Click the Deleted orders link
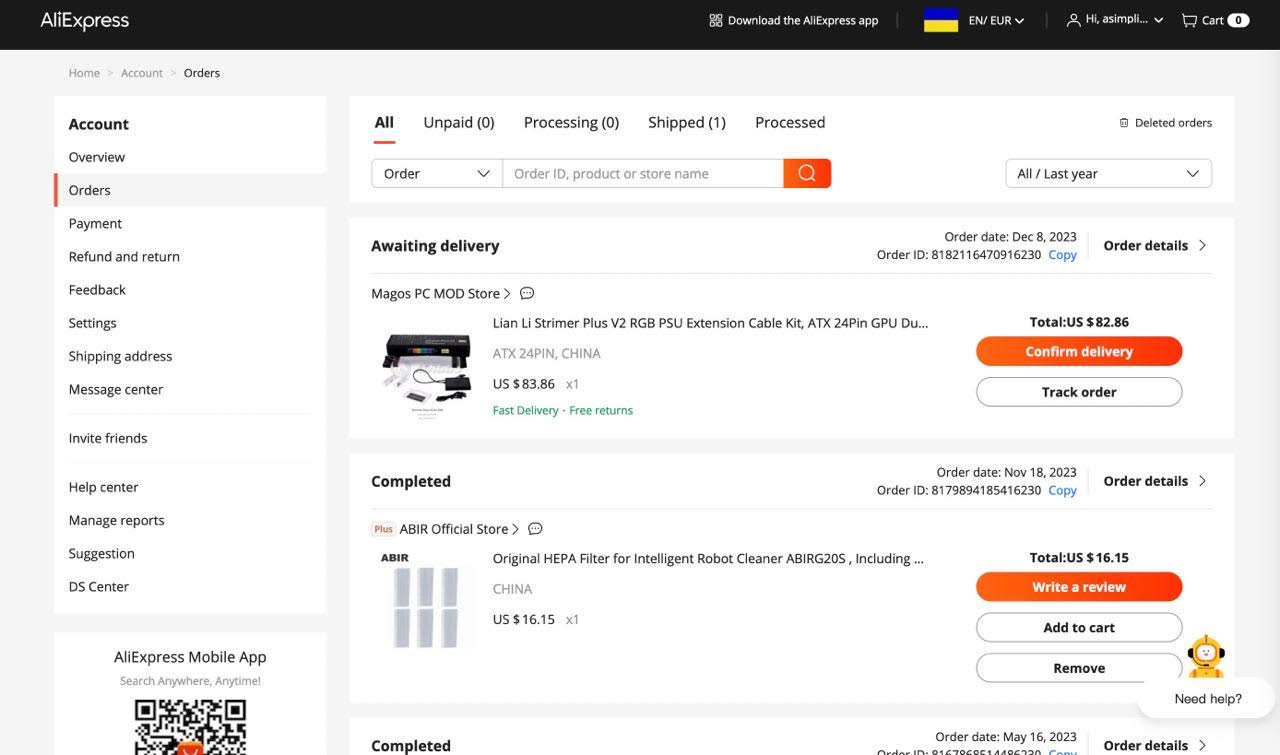The width and height of the screenshot is (1280, 755). tap(1173, 123)
